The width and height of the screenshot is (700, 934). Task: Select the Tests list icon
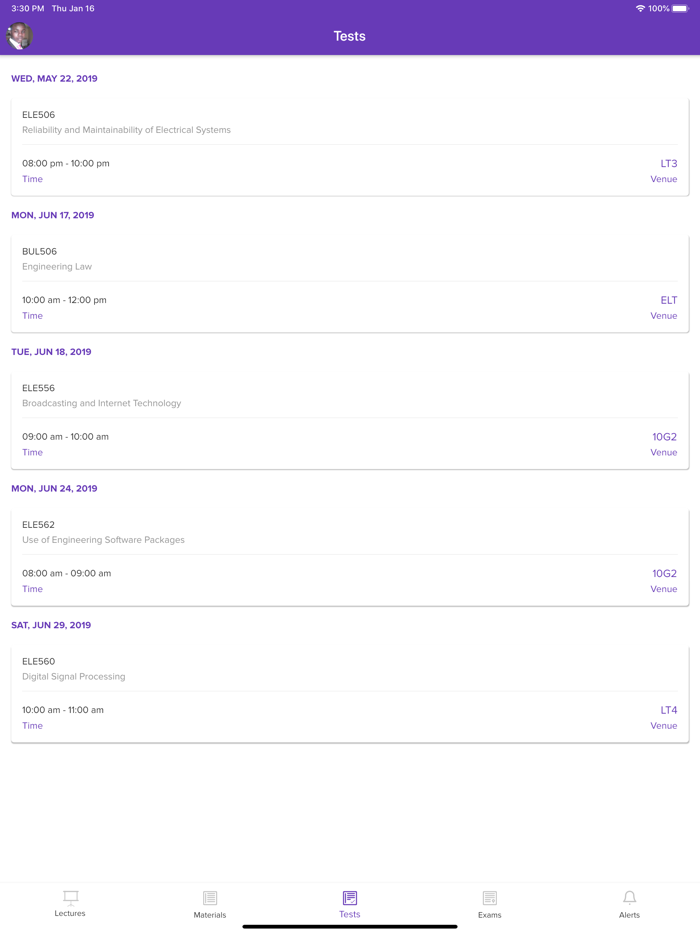(x=350, y=898)
